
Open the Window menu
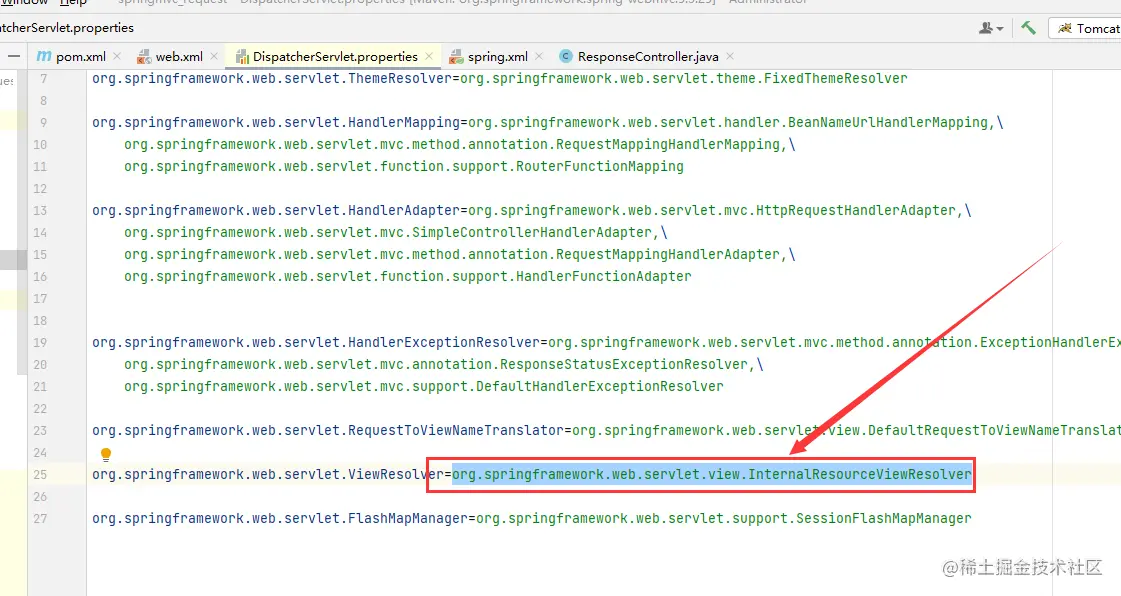click(x=25, y=2)
